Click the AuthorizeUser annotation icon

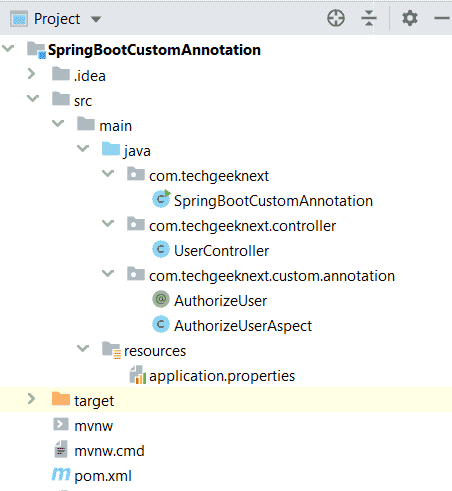pyautogui.click(x=161, y=299)
